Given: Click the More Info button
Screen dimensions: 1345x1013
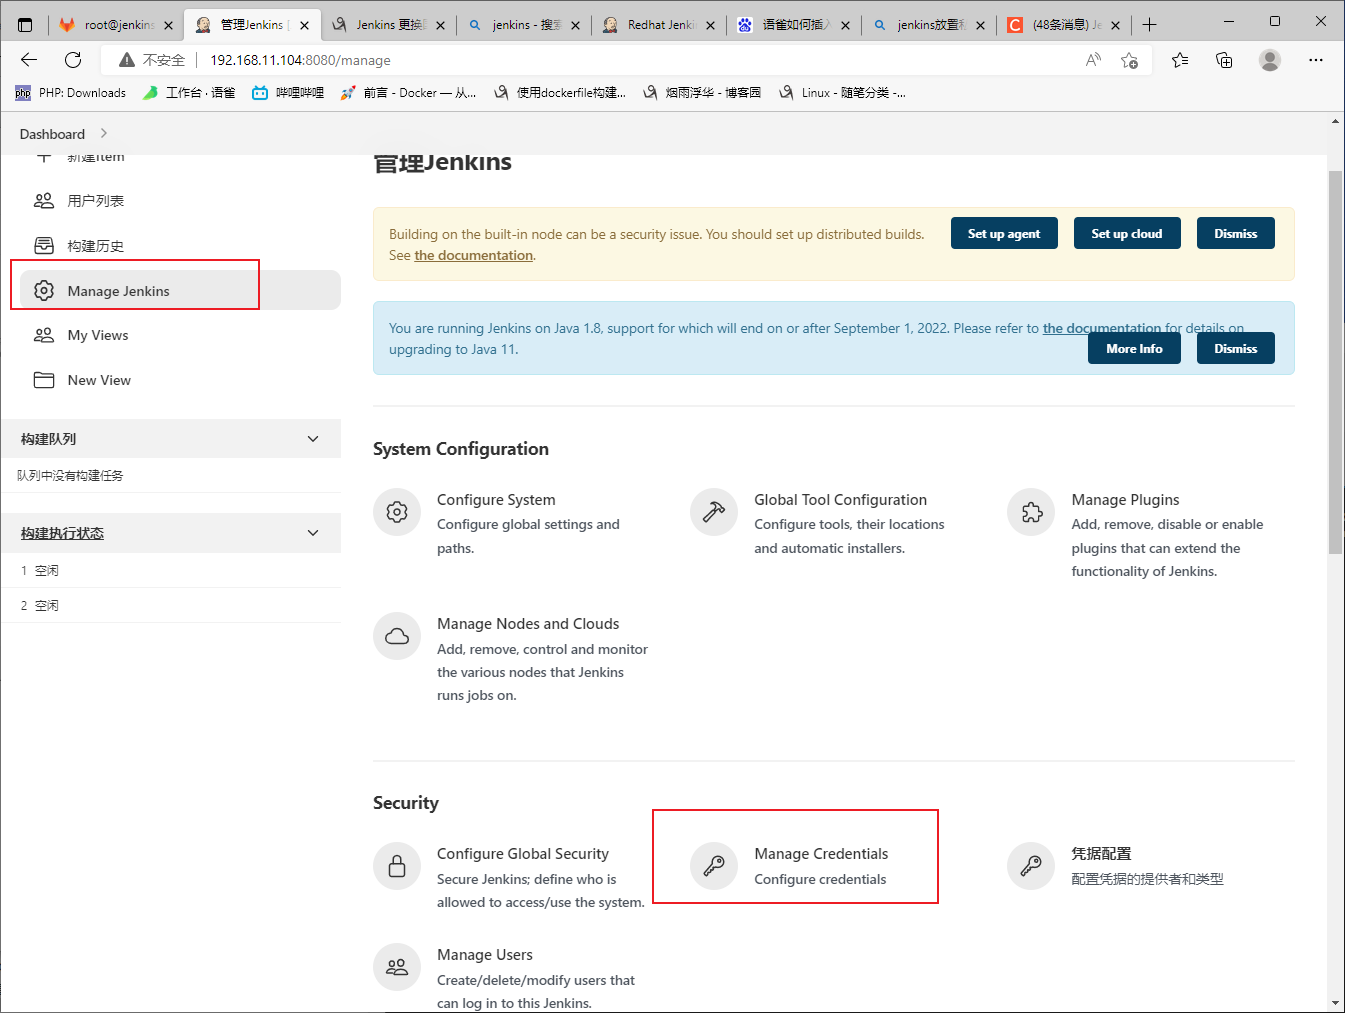Looking at the screenshot, I should (1134, 348).
